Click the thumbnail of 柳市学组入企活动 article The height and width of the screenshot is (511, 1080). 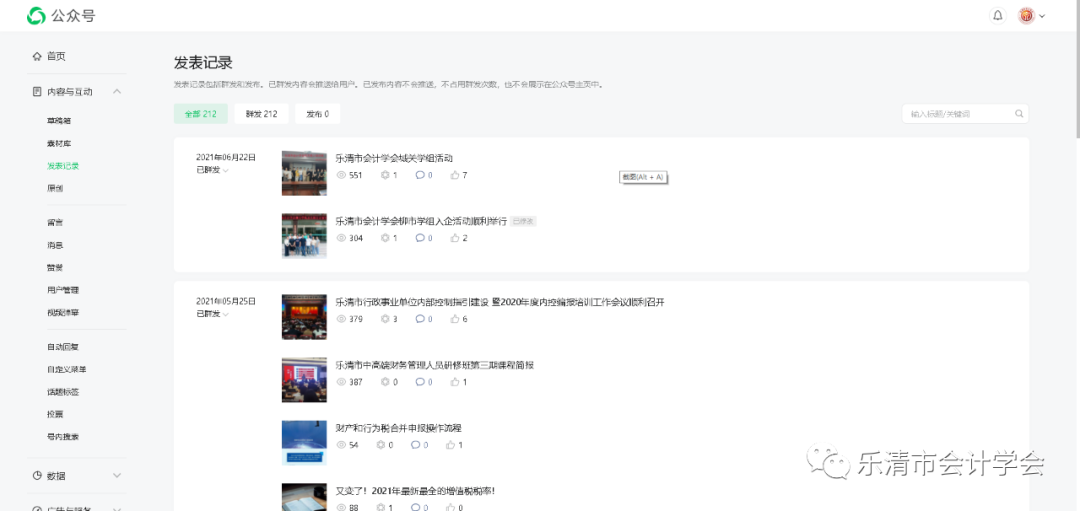point(304,236)
